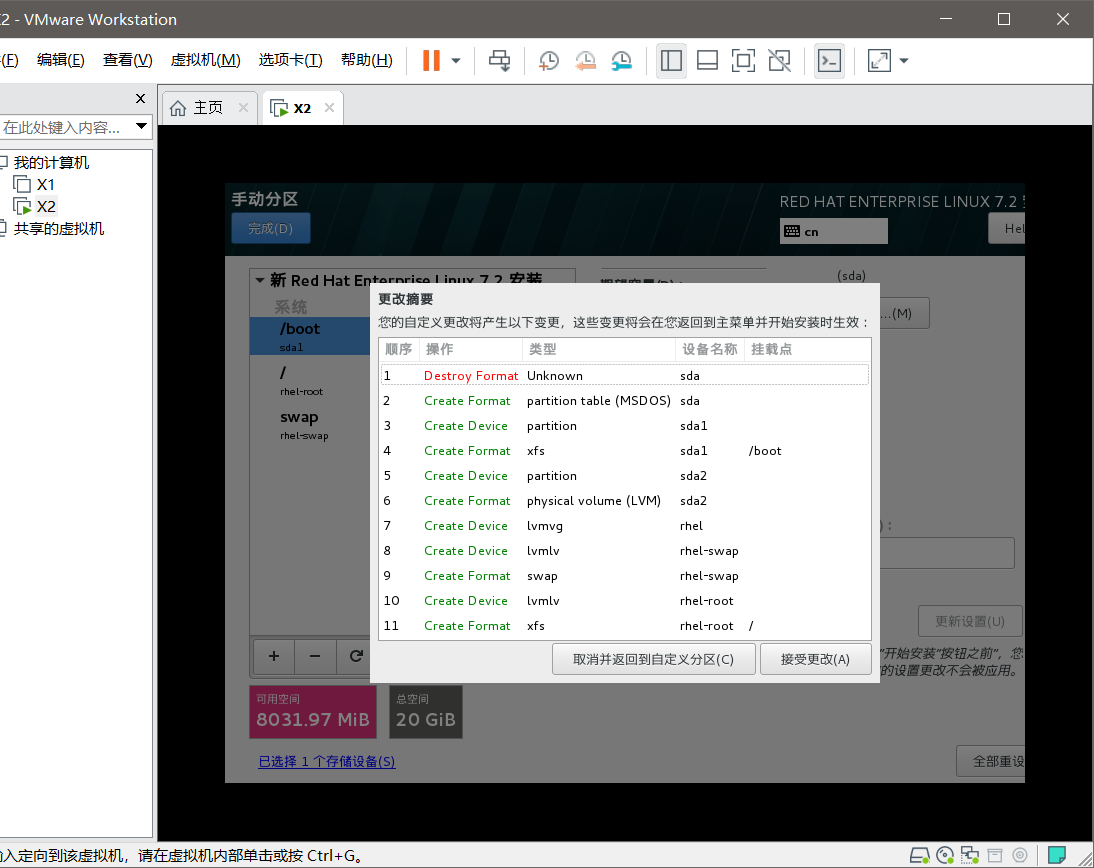Select the /boot sda1 partition entry

tap(310, 336)
